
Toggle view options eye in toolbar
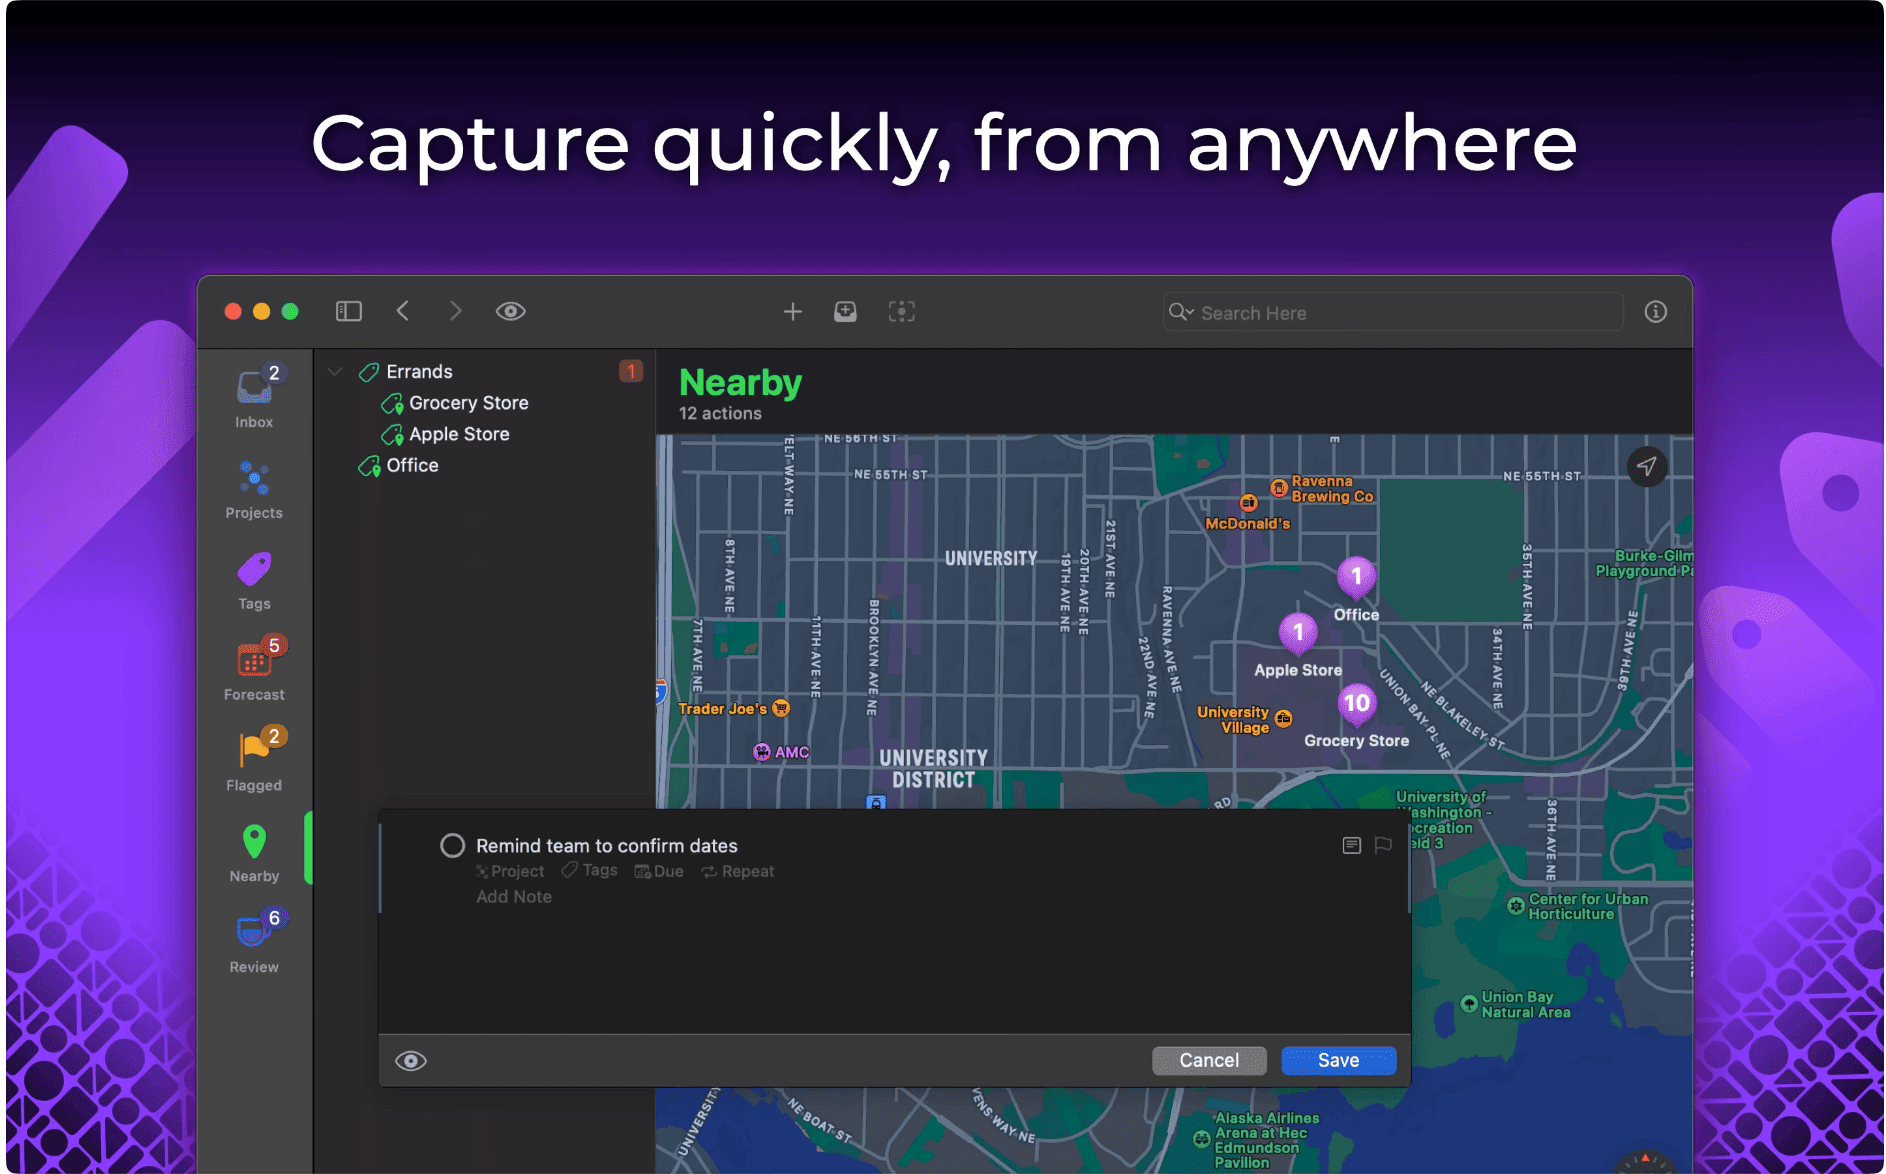[x=510, y=311]
